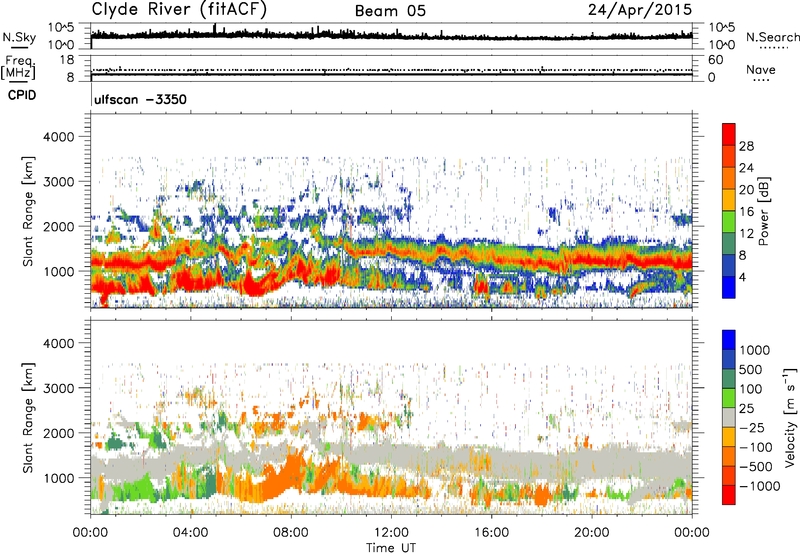The height and width of the screenshot is (554, 800).
Task: Click the "-100" label on the velocity colorbar
Action: click(x=756, y=447)
